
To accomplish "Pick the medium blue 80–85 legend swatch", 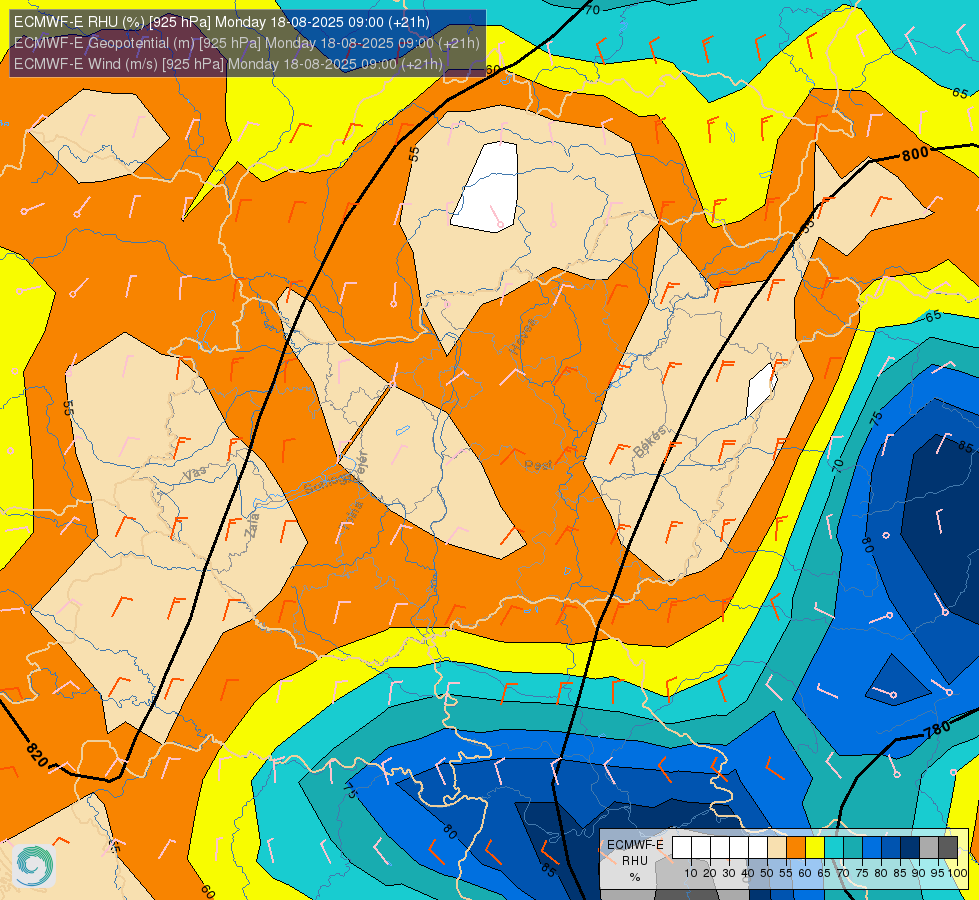I will pyautogui.click(x=891, y=847).
